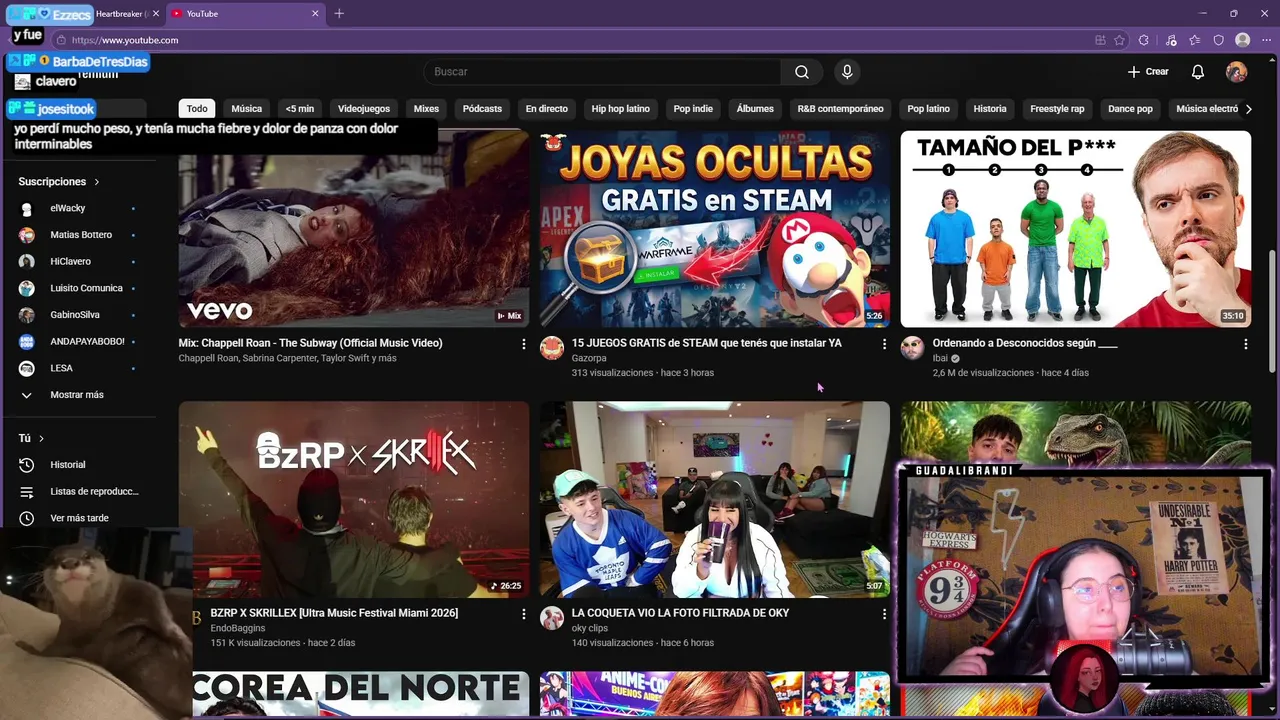The width and height of the screenshot is (1280, 720).
Task: Open a new browser tab
Action: coord(339,14)
